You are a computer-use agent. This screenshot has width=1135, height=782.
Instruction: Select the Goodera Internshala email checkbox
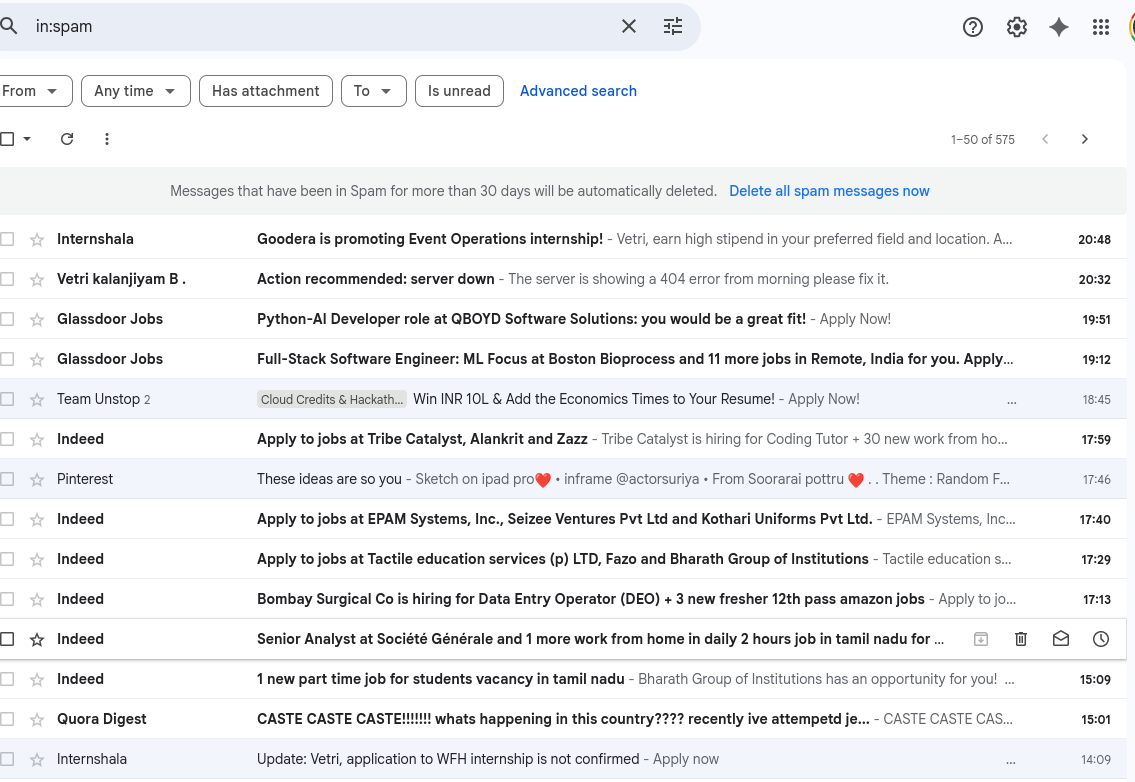[x=7, y=239]
